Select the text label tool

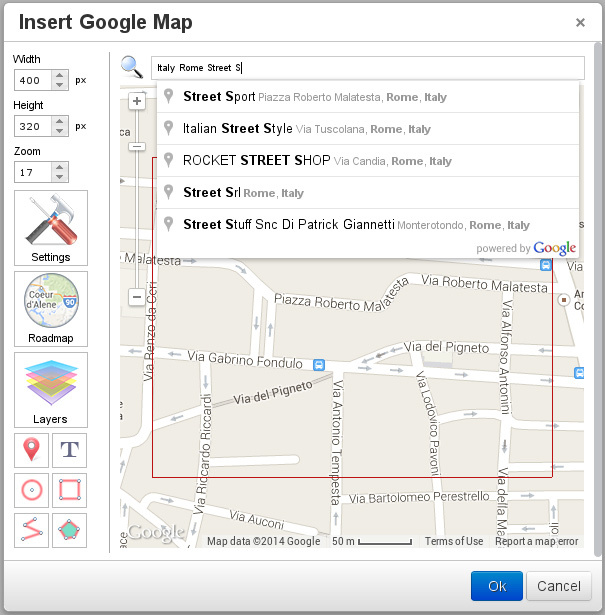[x=70, y=450]
